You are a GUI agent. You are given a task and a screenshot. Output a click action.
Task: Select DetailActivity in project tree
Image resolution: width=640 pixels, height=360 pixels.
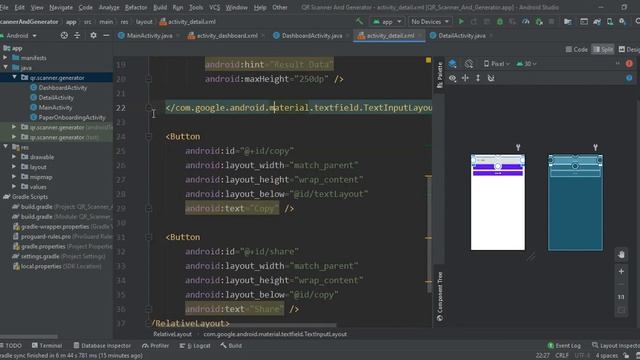(x=56, y=98)
